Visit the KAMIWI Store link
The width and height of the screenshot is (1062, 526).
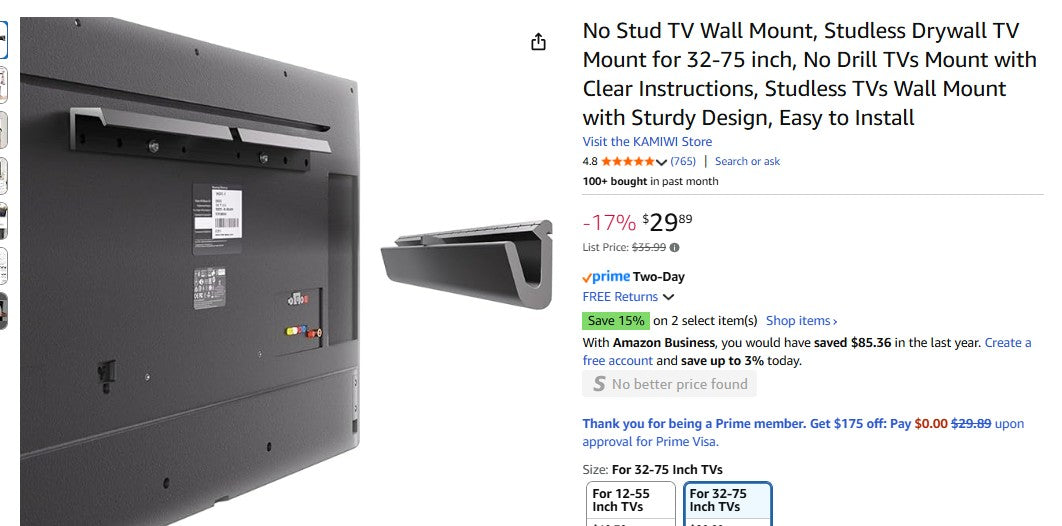[647, 142]
